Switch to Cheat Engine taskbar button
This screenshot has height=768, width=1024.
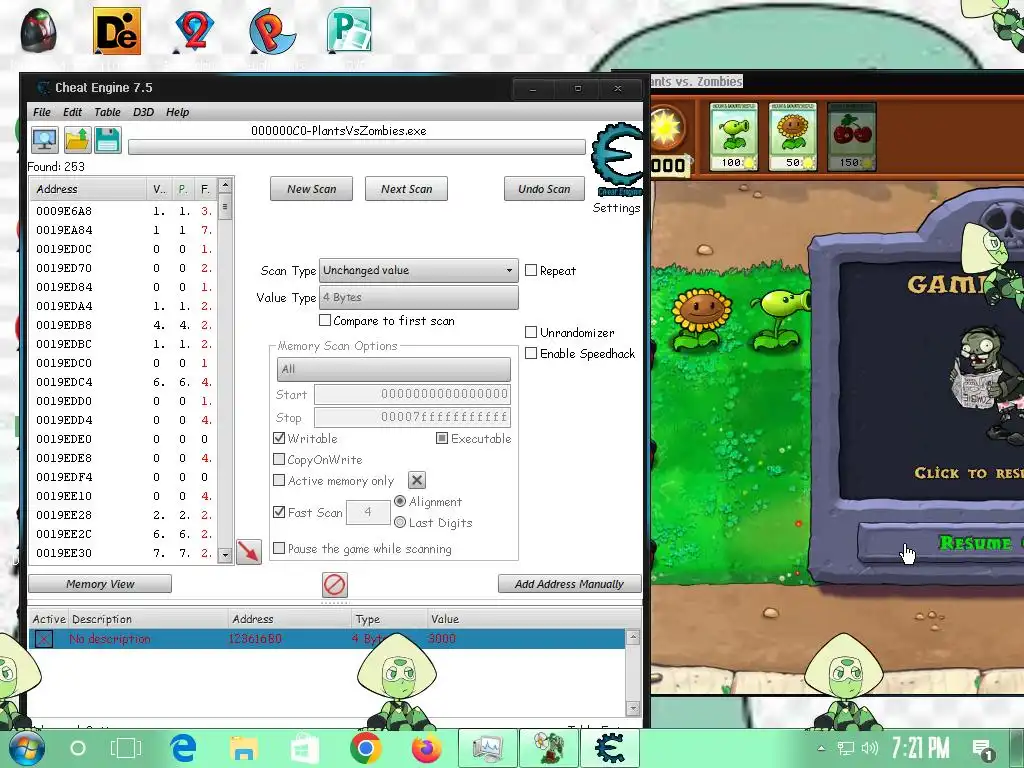609,748
